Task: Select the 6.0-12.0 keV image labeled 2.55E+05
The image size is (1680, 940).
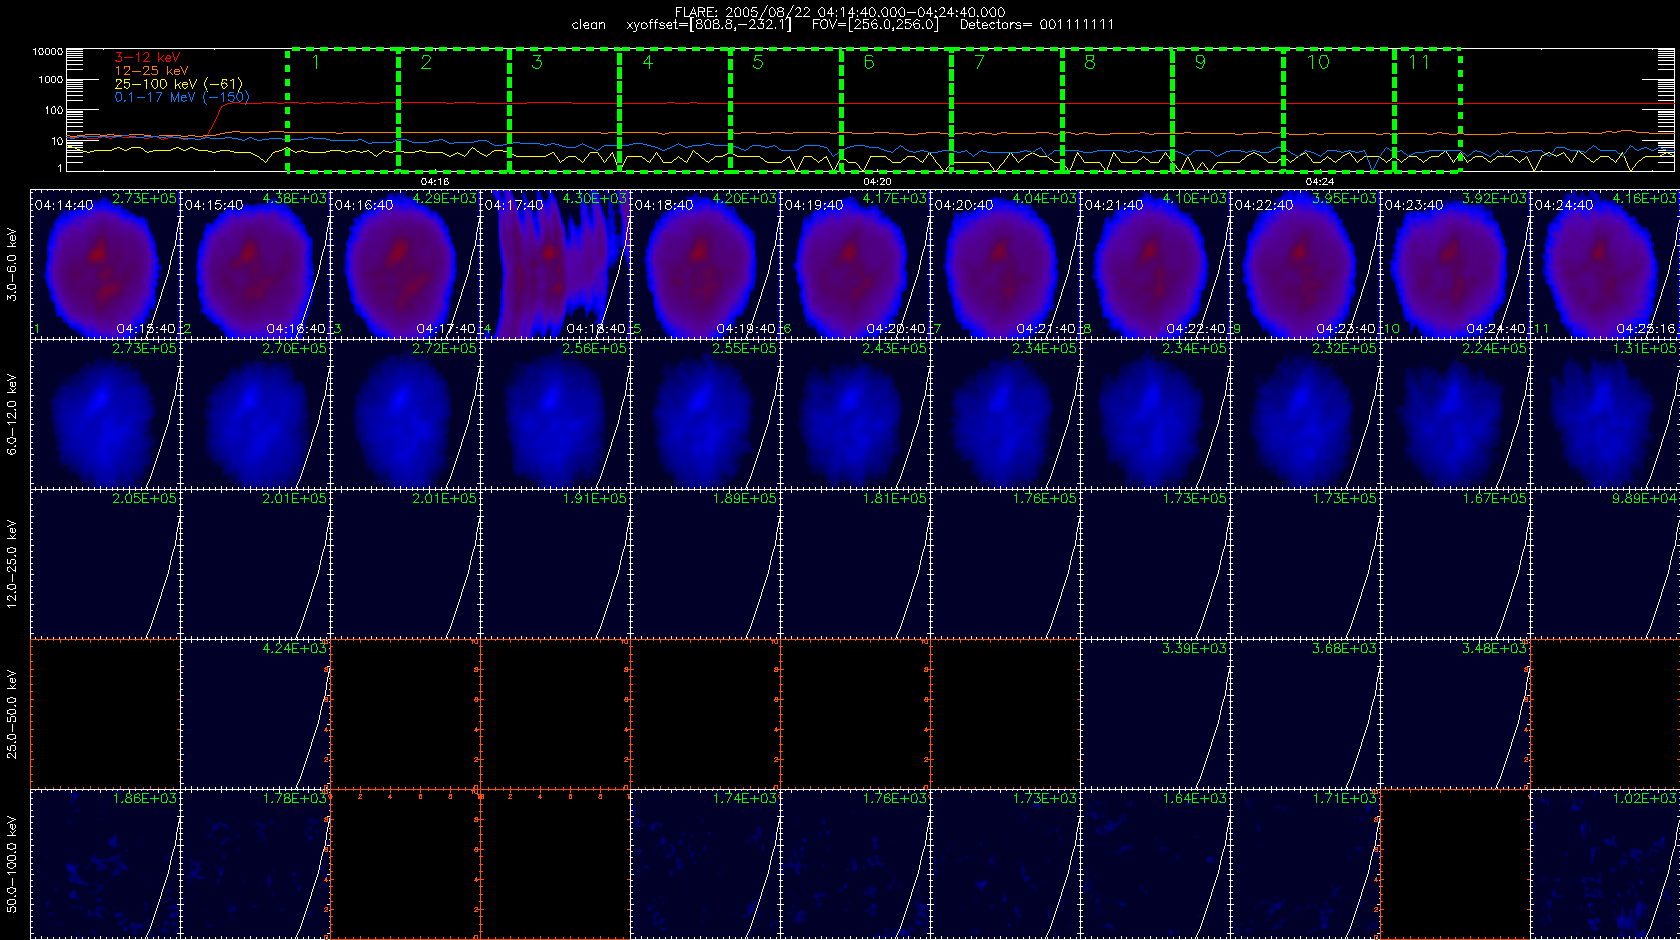Action: click(x=705, y=414)
